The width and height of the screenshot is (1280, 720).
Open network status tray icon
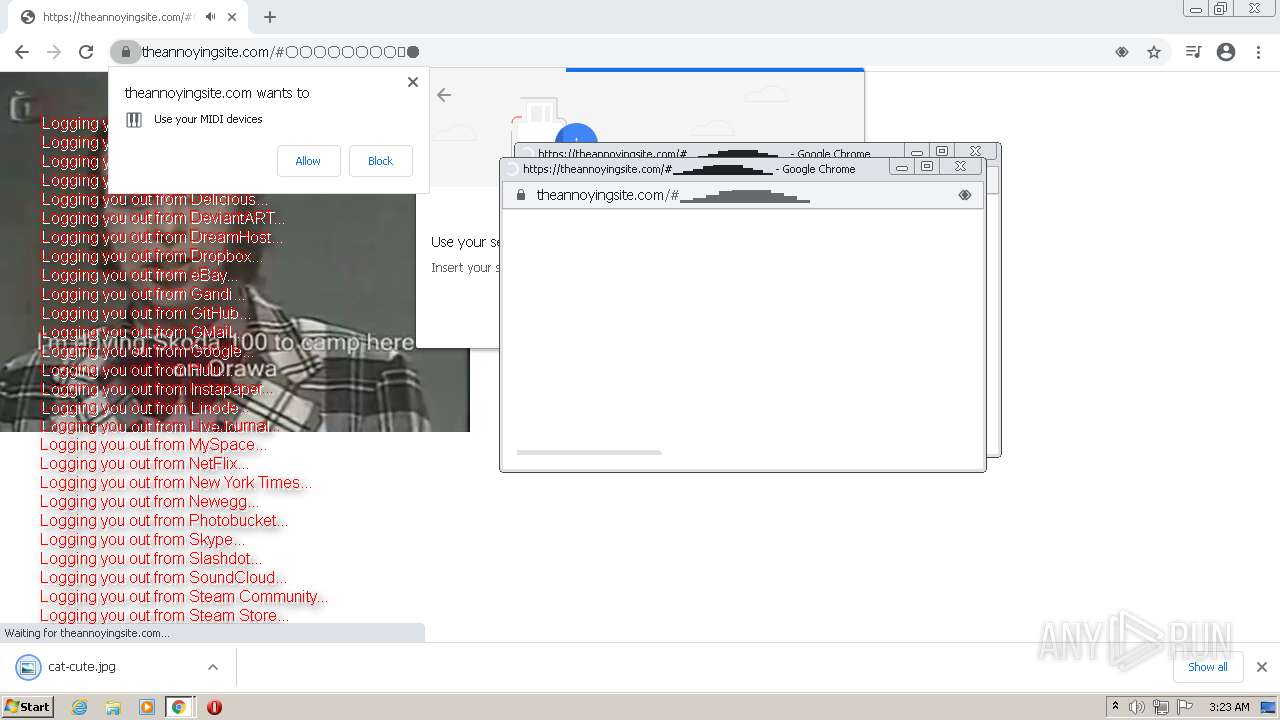(x=1161, y=707)
